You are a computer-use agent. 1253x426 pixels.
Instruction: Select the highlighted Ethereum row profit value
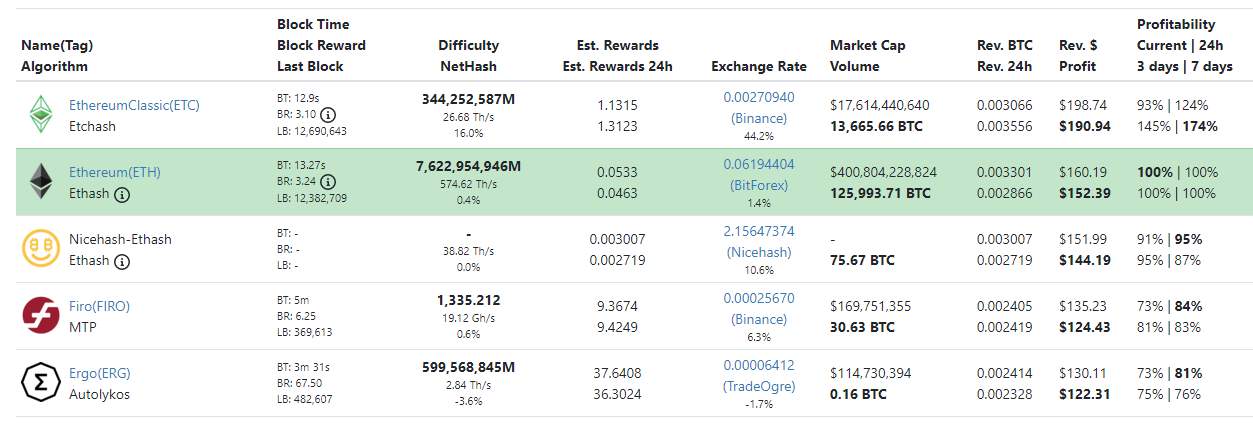1084,193
